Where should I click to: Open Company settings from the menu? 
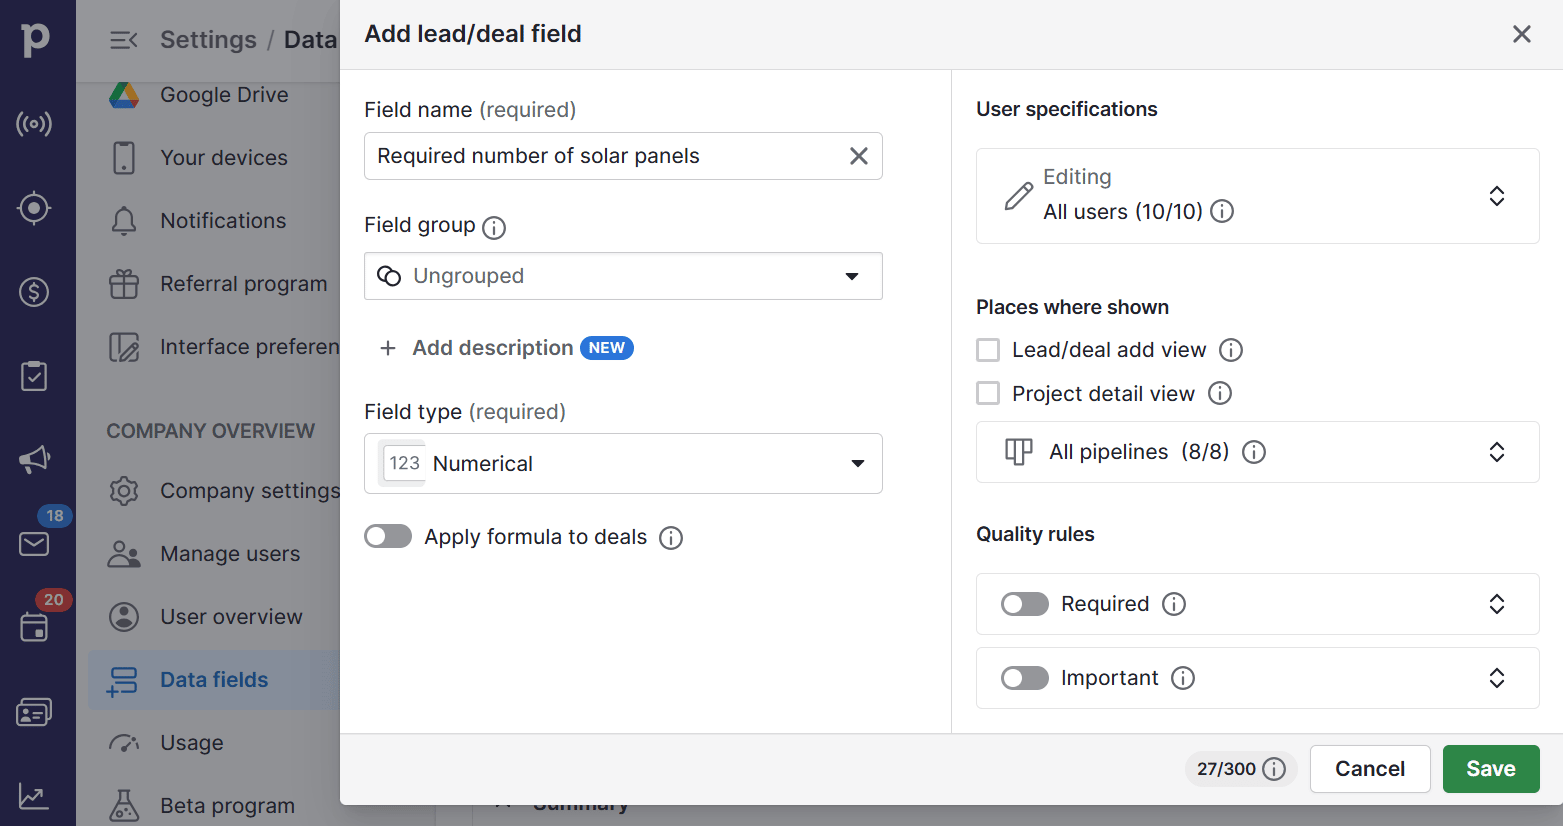(x=249, y=491)
